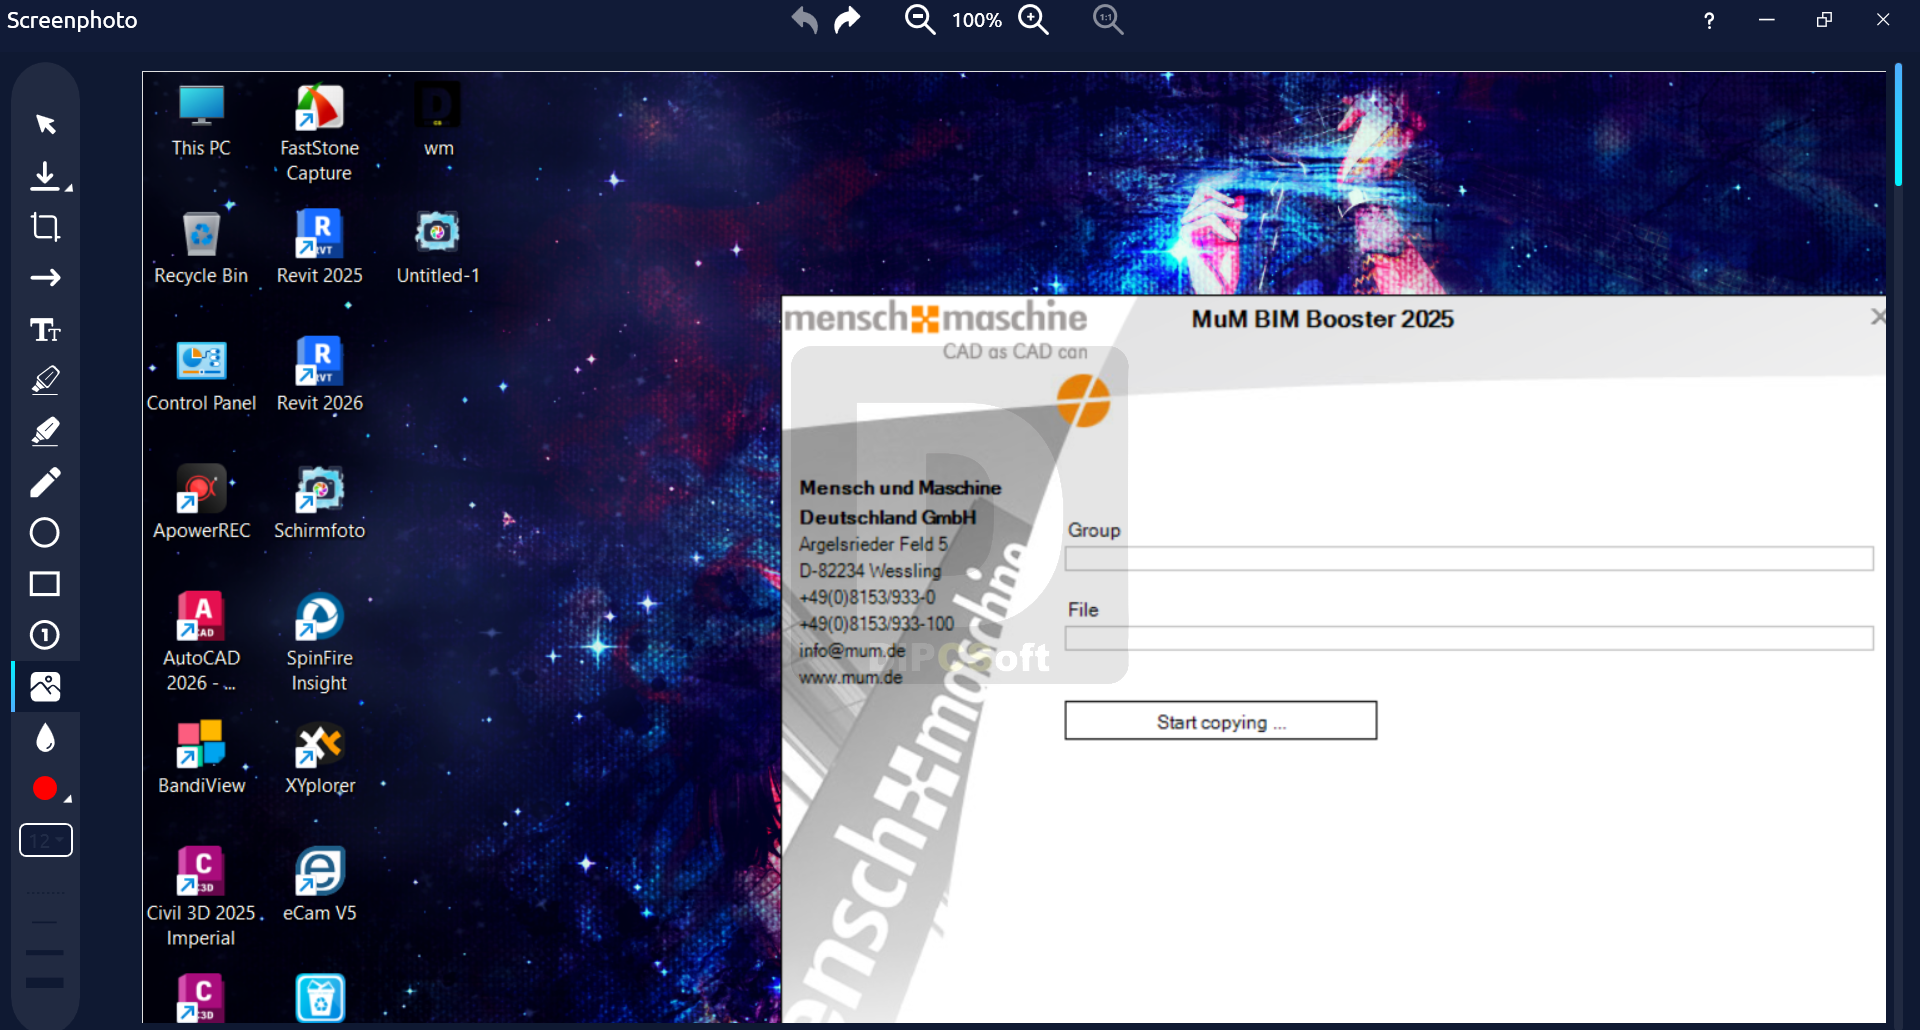Reset zoom to actual size 1:1
This screenshot has width=1920, height=1030.
(x=1108, y=20)
